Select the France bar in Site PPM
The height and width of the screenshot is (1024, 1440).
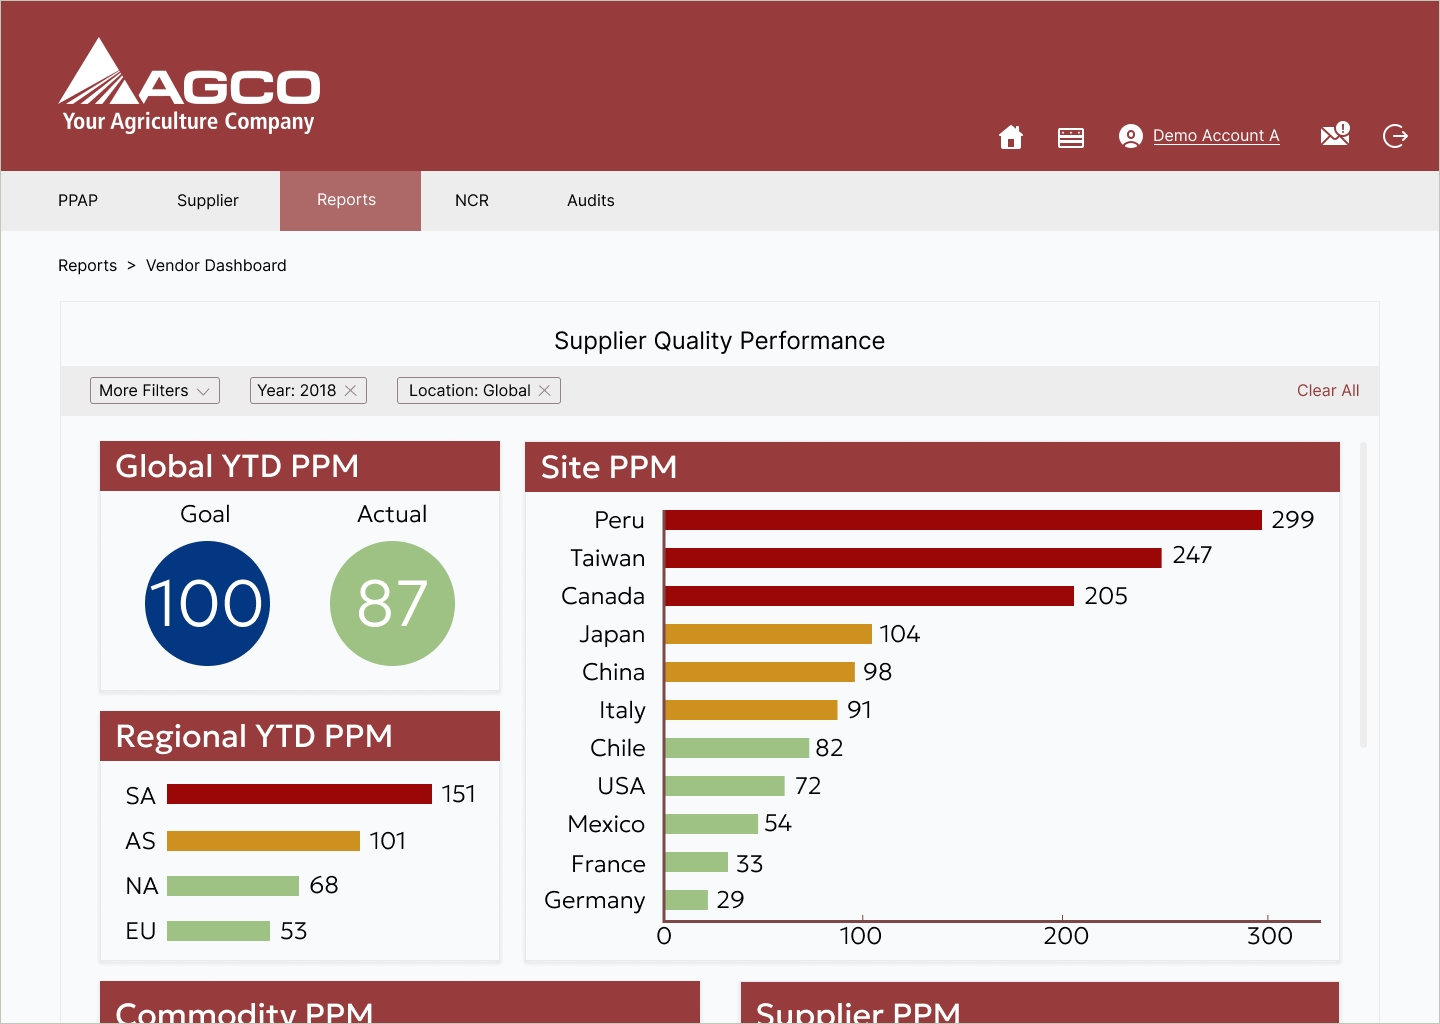[x=696, y=862]
